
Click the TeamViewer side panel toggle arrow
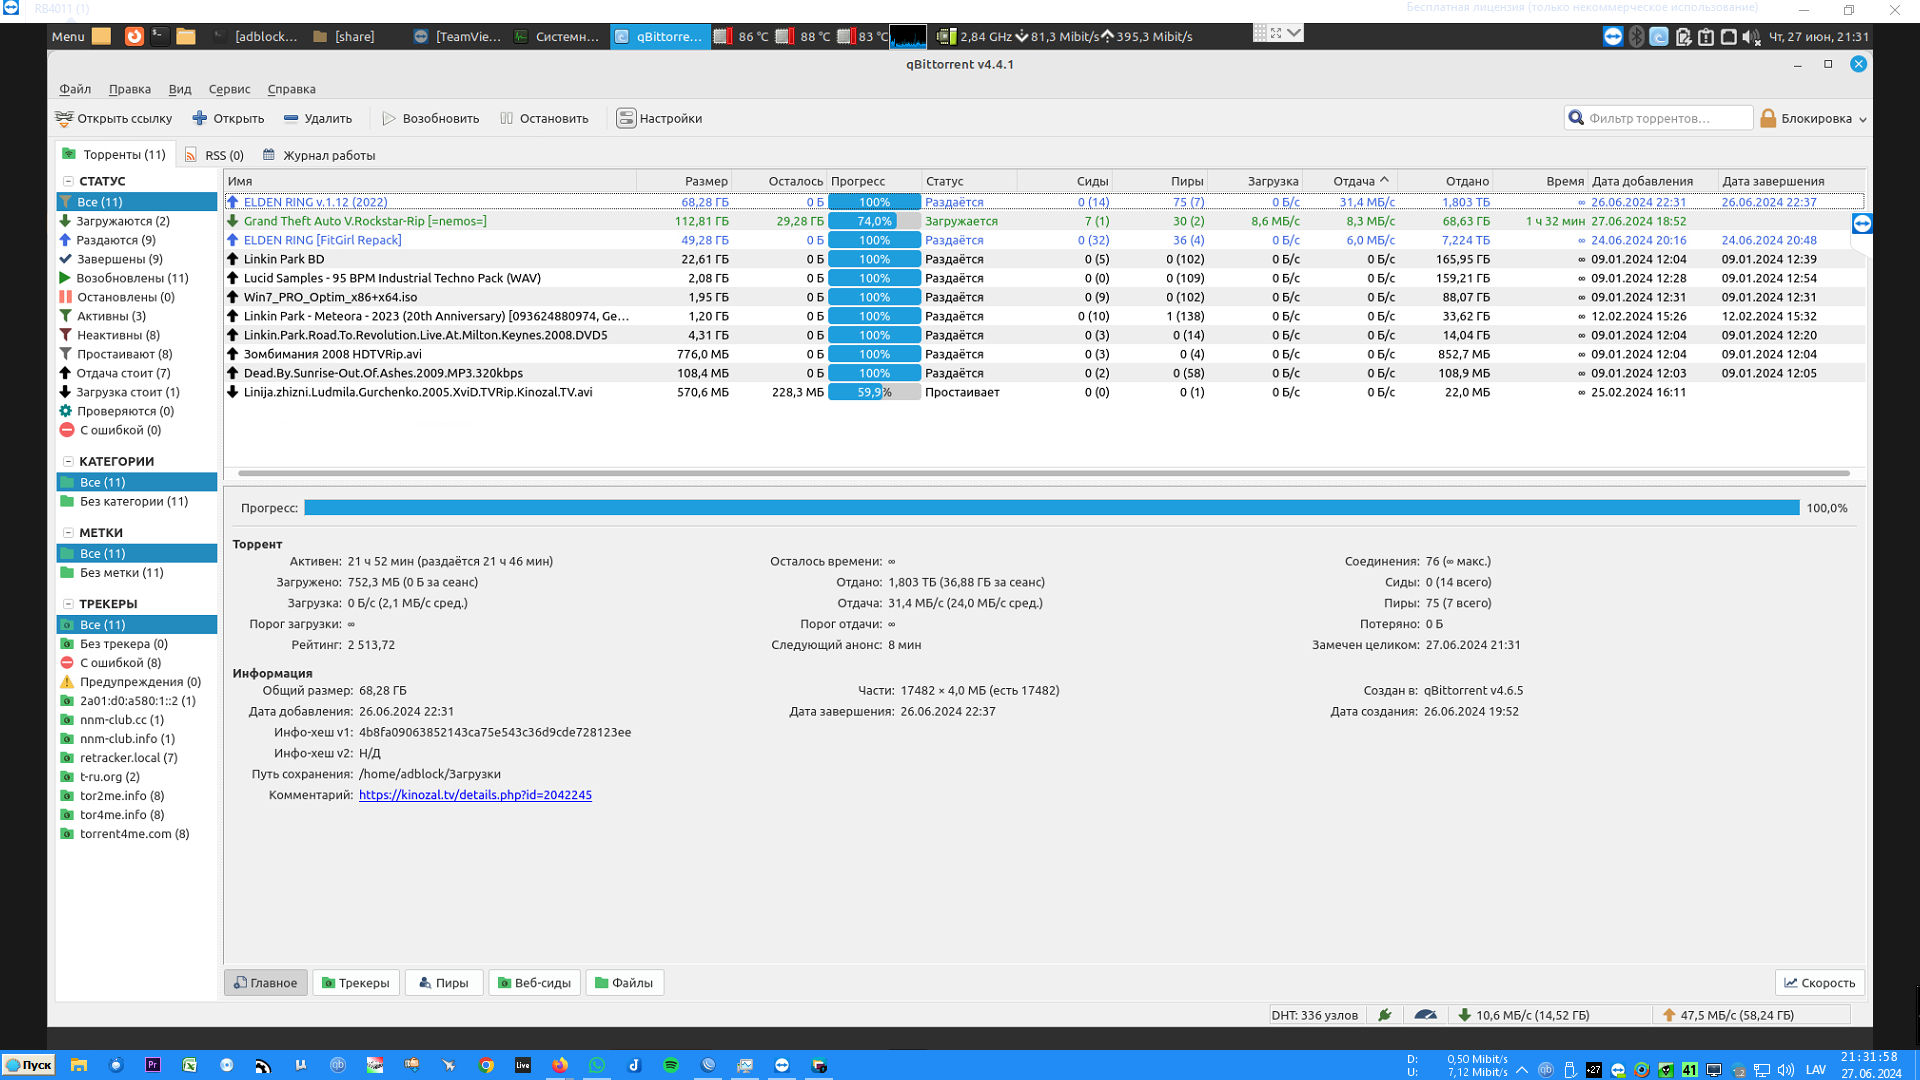click(x=1862, y=223)
